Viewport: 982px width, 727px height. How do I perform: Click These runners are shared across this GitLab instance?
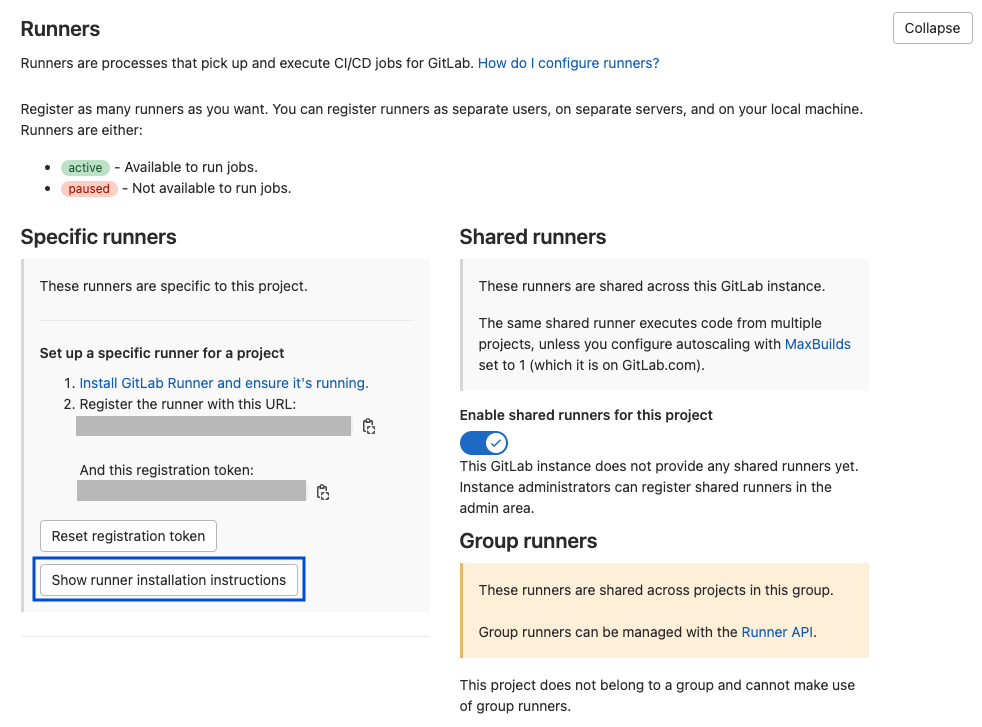point(652,286)
